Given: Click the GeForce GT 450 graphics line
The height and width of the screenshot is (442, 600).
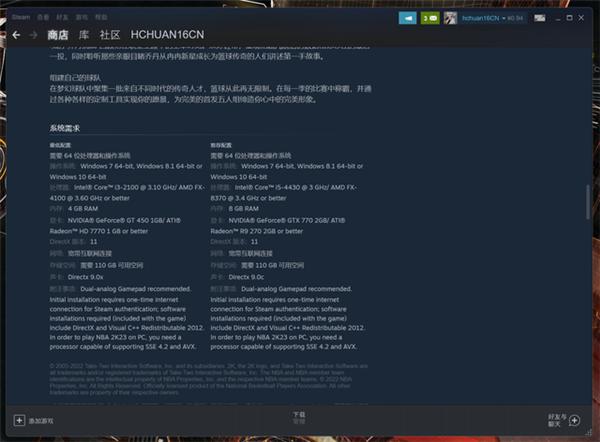Looking at the screenshot, I should pyautogui.click(x=124, y=220).
